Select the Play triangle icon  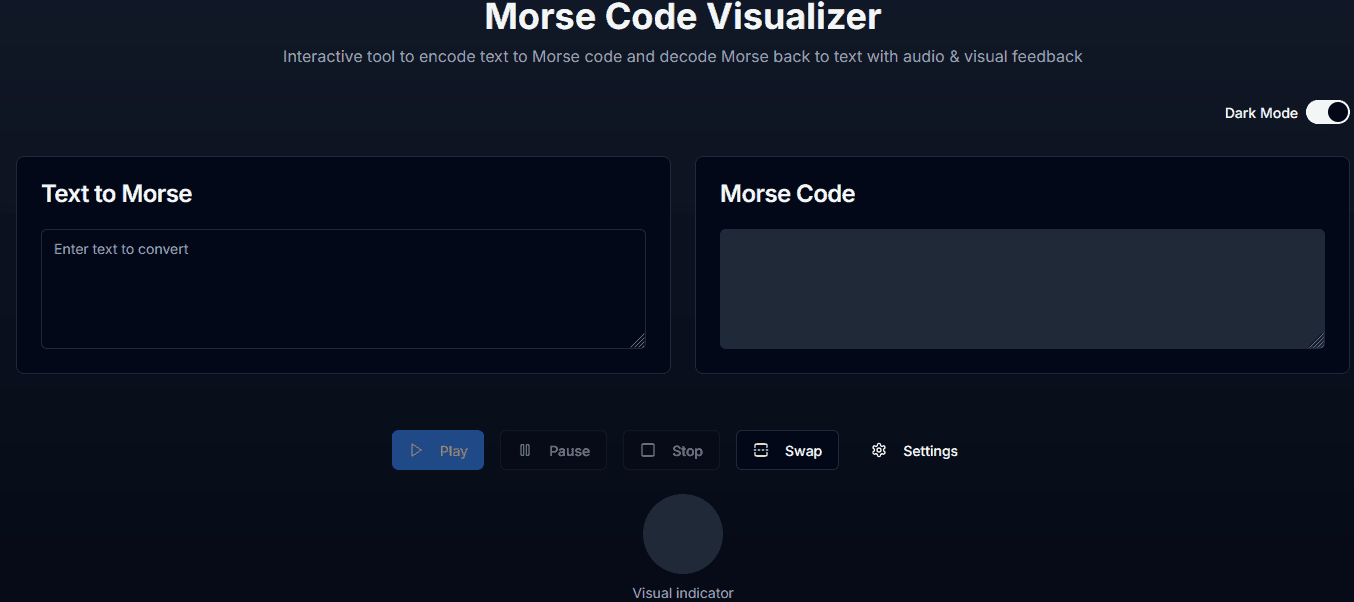tap(417, 450)
